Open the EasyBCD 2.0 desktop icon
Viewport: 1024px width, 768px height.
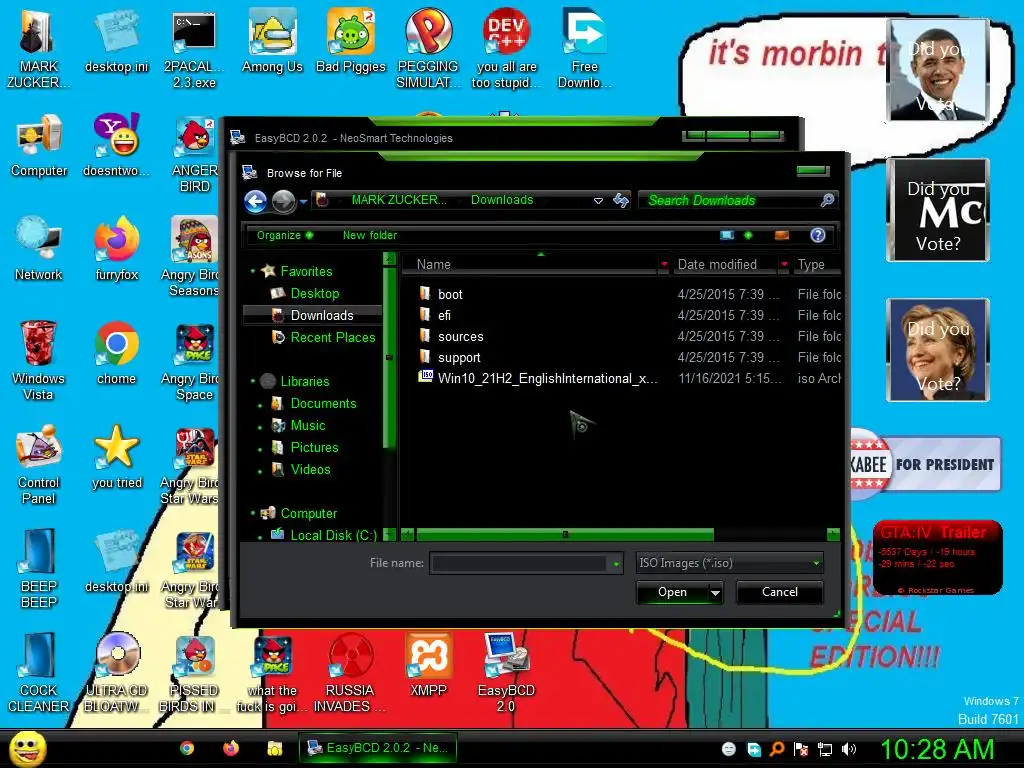tap(506, 673)
